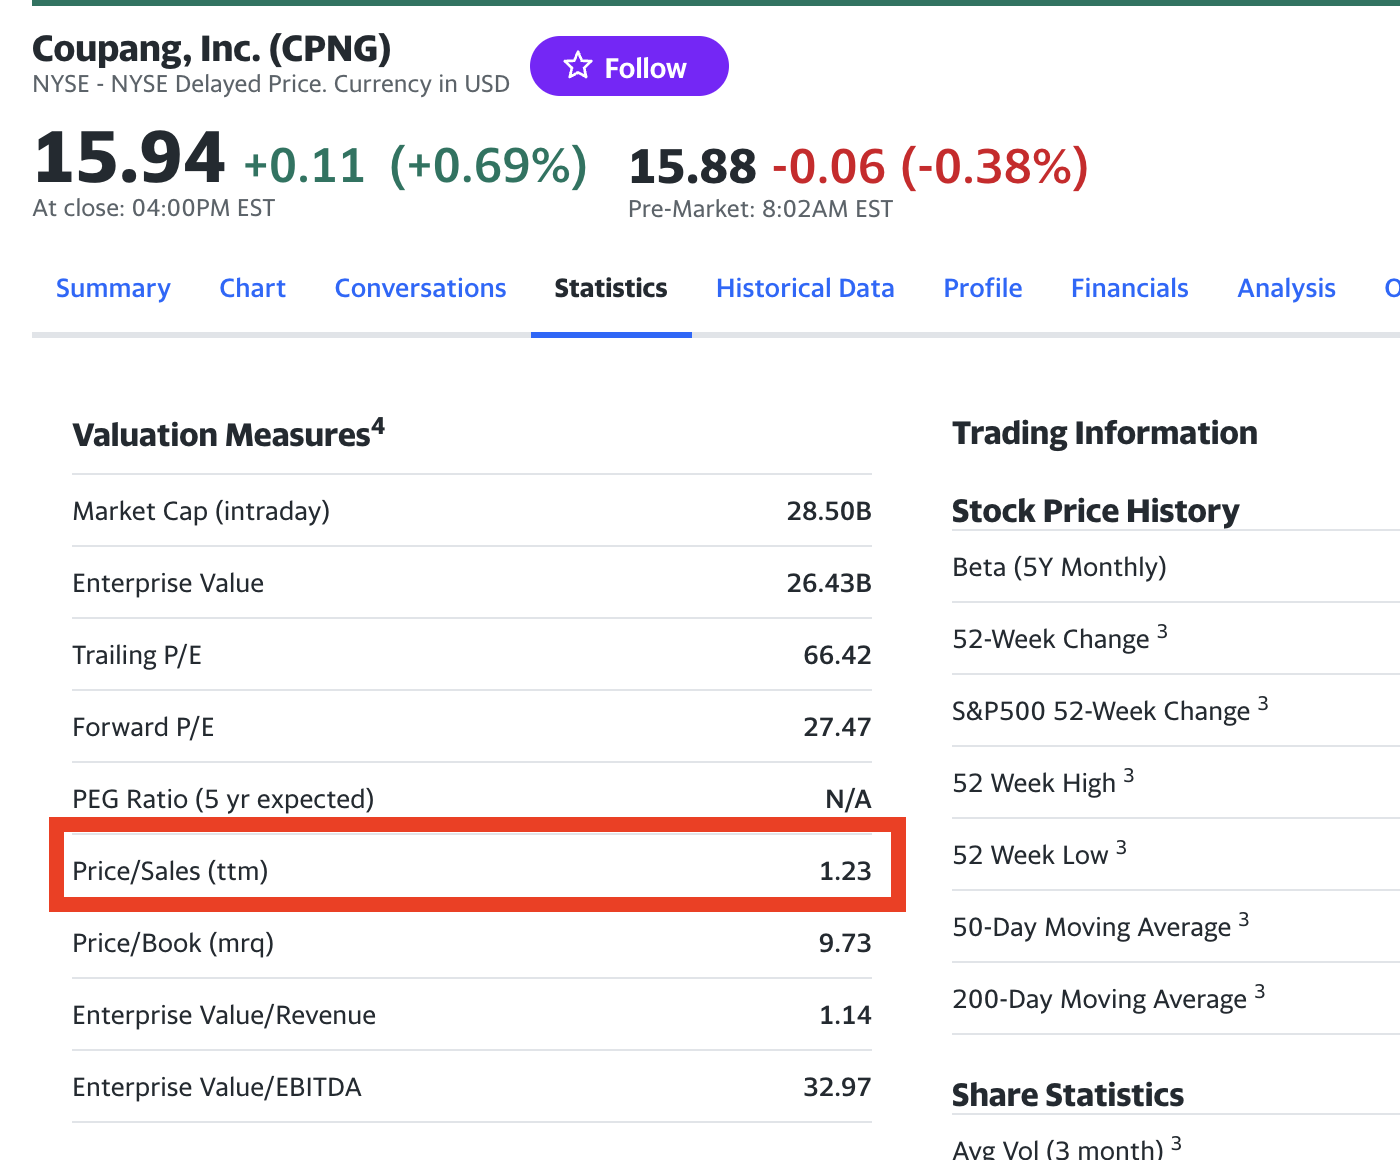Click the 28.50B market cap value
This screenshot has height=1160, width=1400.
(x=829, y=511)
